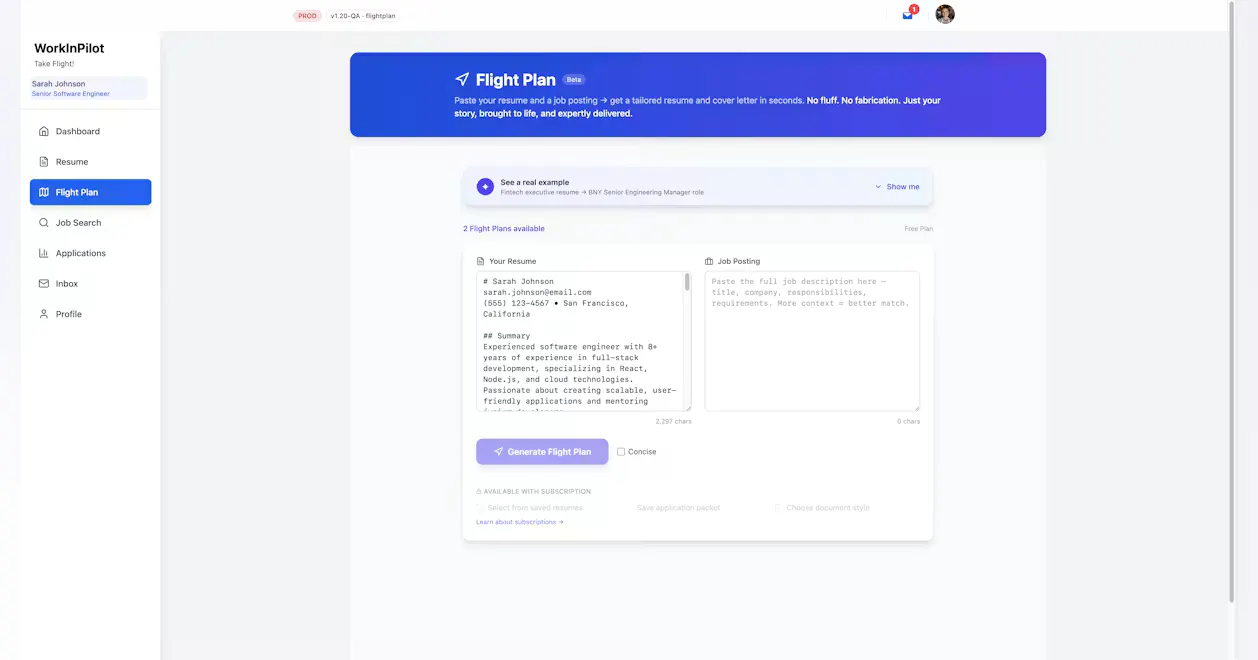Click the Flight Plan map icon in sidebar
The width and height of the screenshot is (1258, 660).
[x=44, y=192]
